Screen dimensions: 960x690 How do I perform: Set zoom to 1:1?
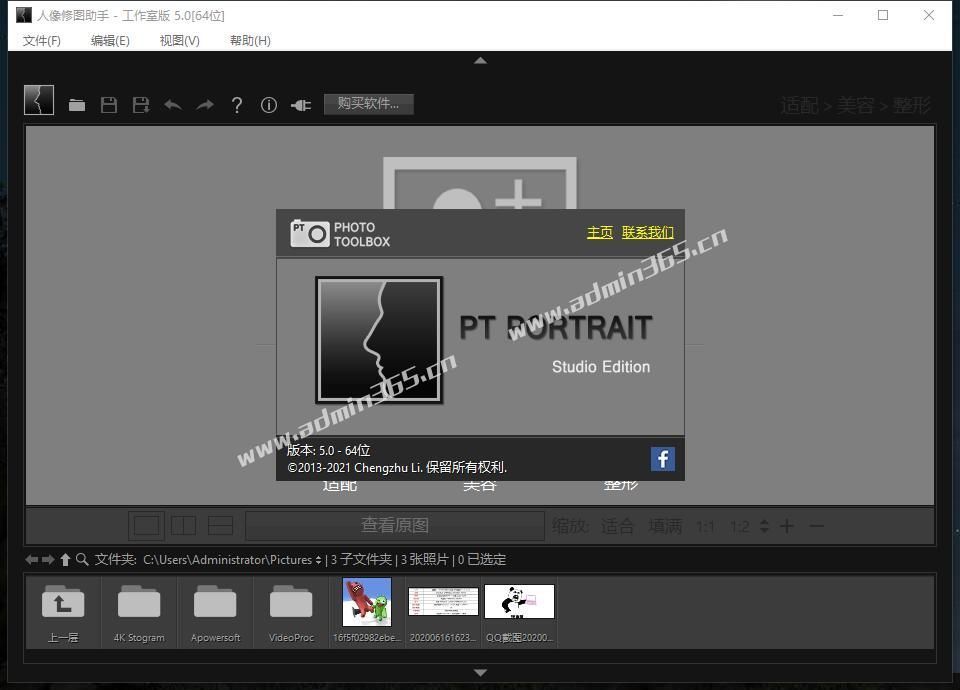coord(705,527)
